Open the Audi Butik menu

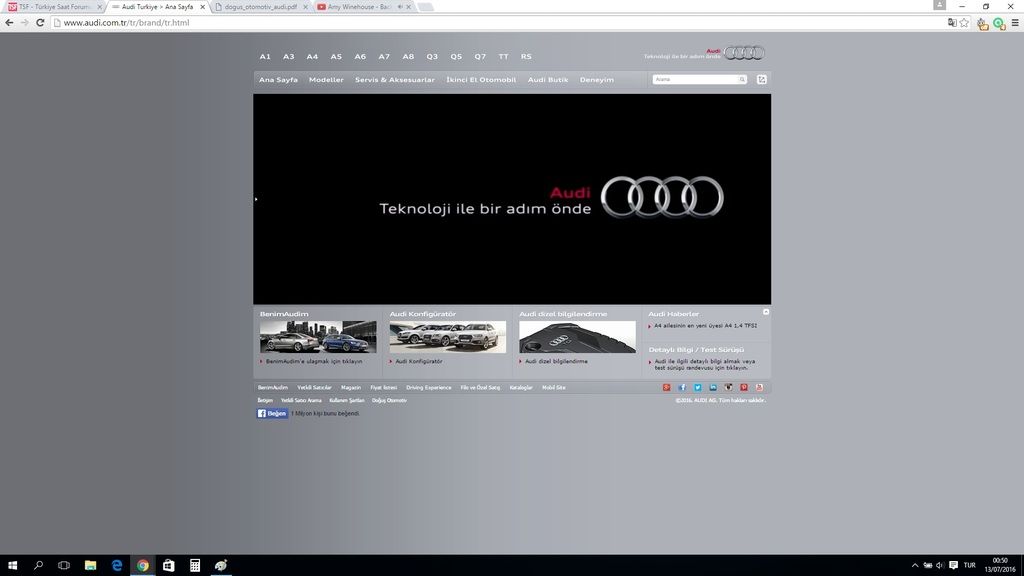click(x=548, y=80)
